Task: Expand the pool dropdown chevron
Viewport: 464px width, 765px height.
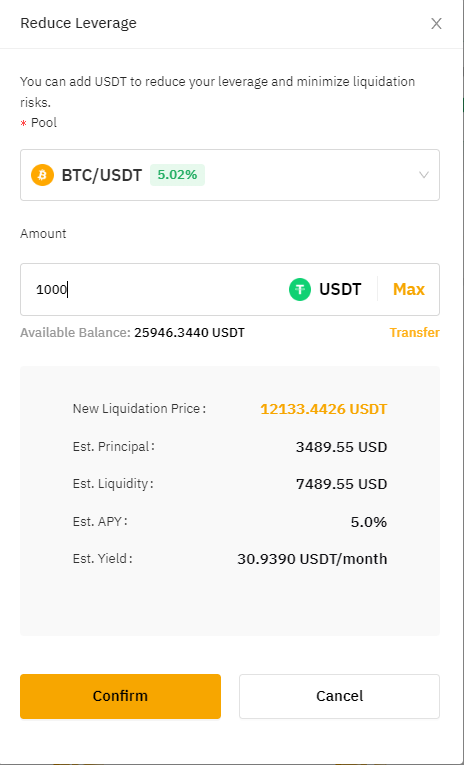Action: [424, 175]
